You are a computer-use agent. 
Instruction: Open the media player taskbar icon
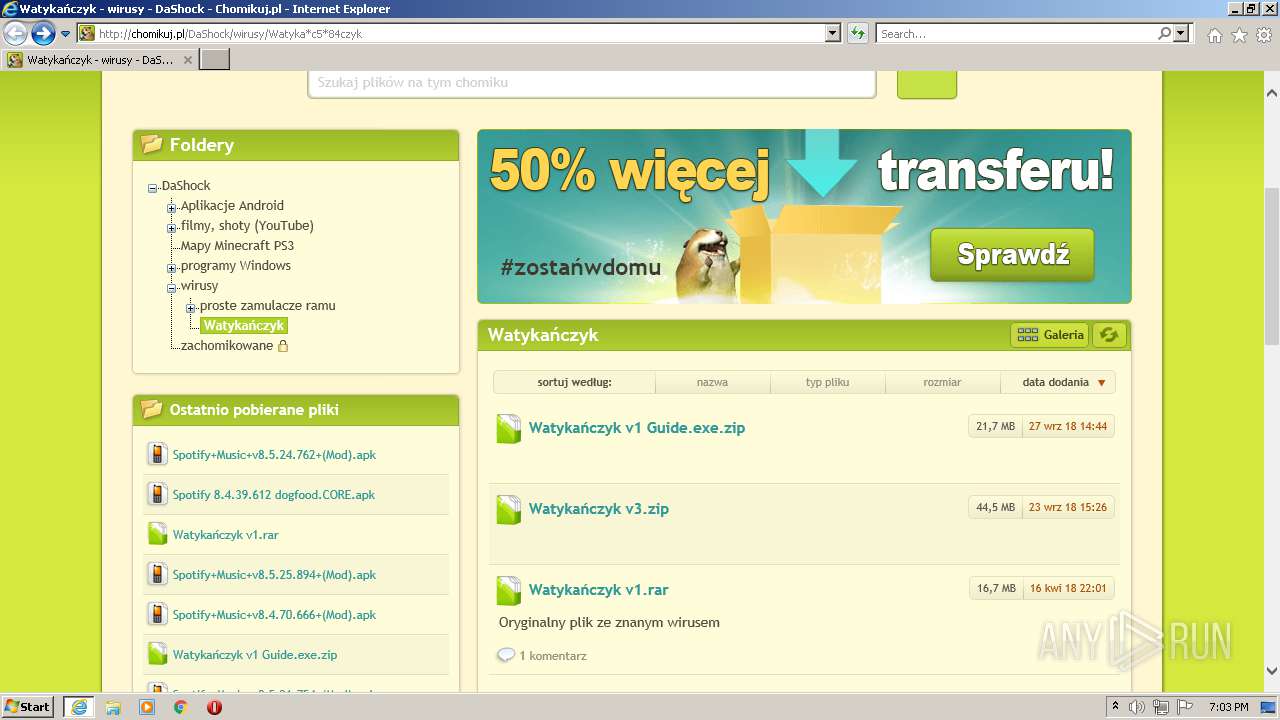tap(147, 707)
